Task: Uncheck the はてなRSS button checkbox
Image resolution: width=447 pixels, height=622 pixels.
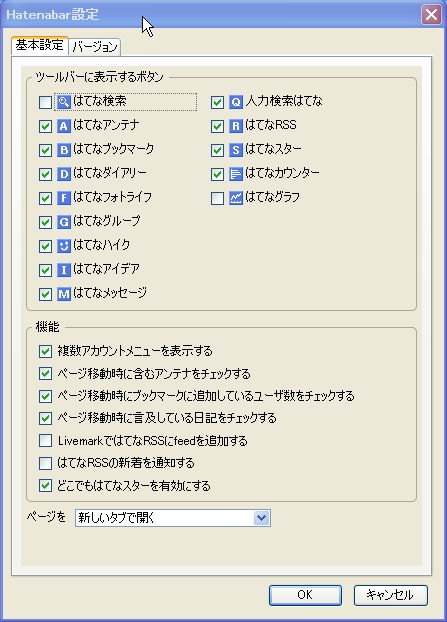Action: (x=217, y=127)
